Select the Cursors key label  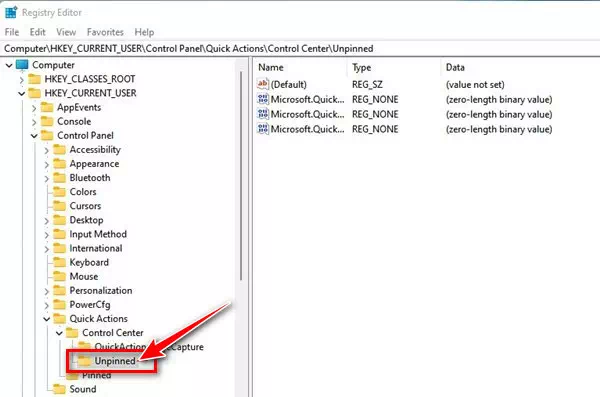click(x=85, y=206)
